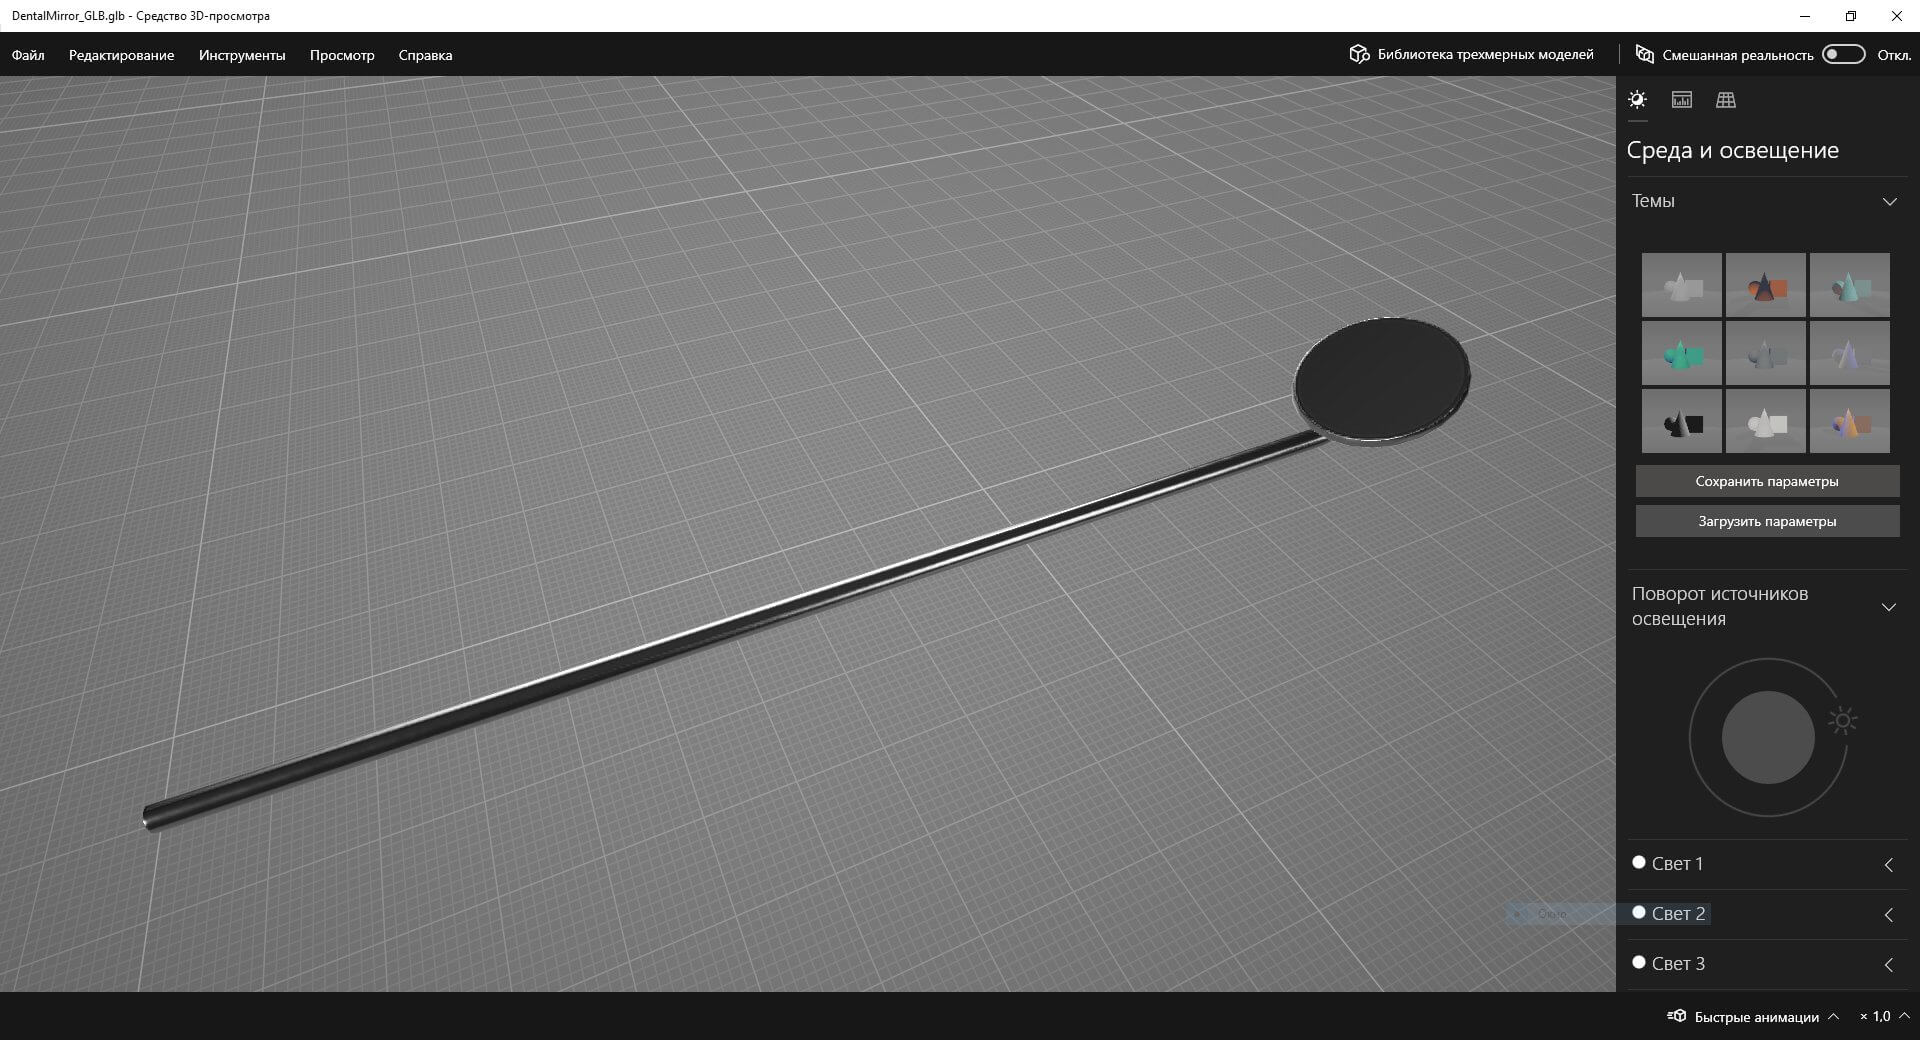
Task: Expand the Свет 2 settings chevron
Action: click(1889, 915)
